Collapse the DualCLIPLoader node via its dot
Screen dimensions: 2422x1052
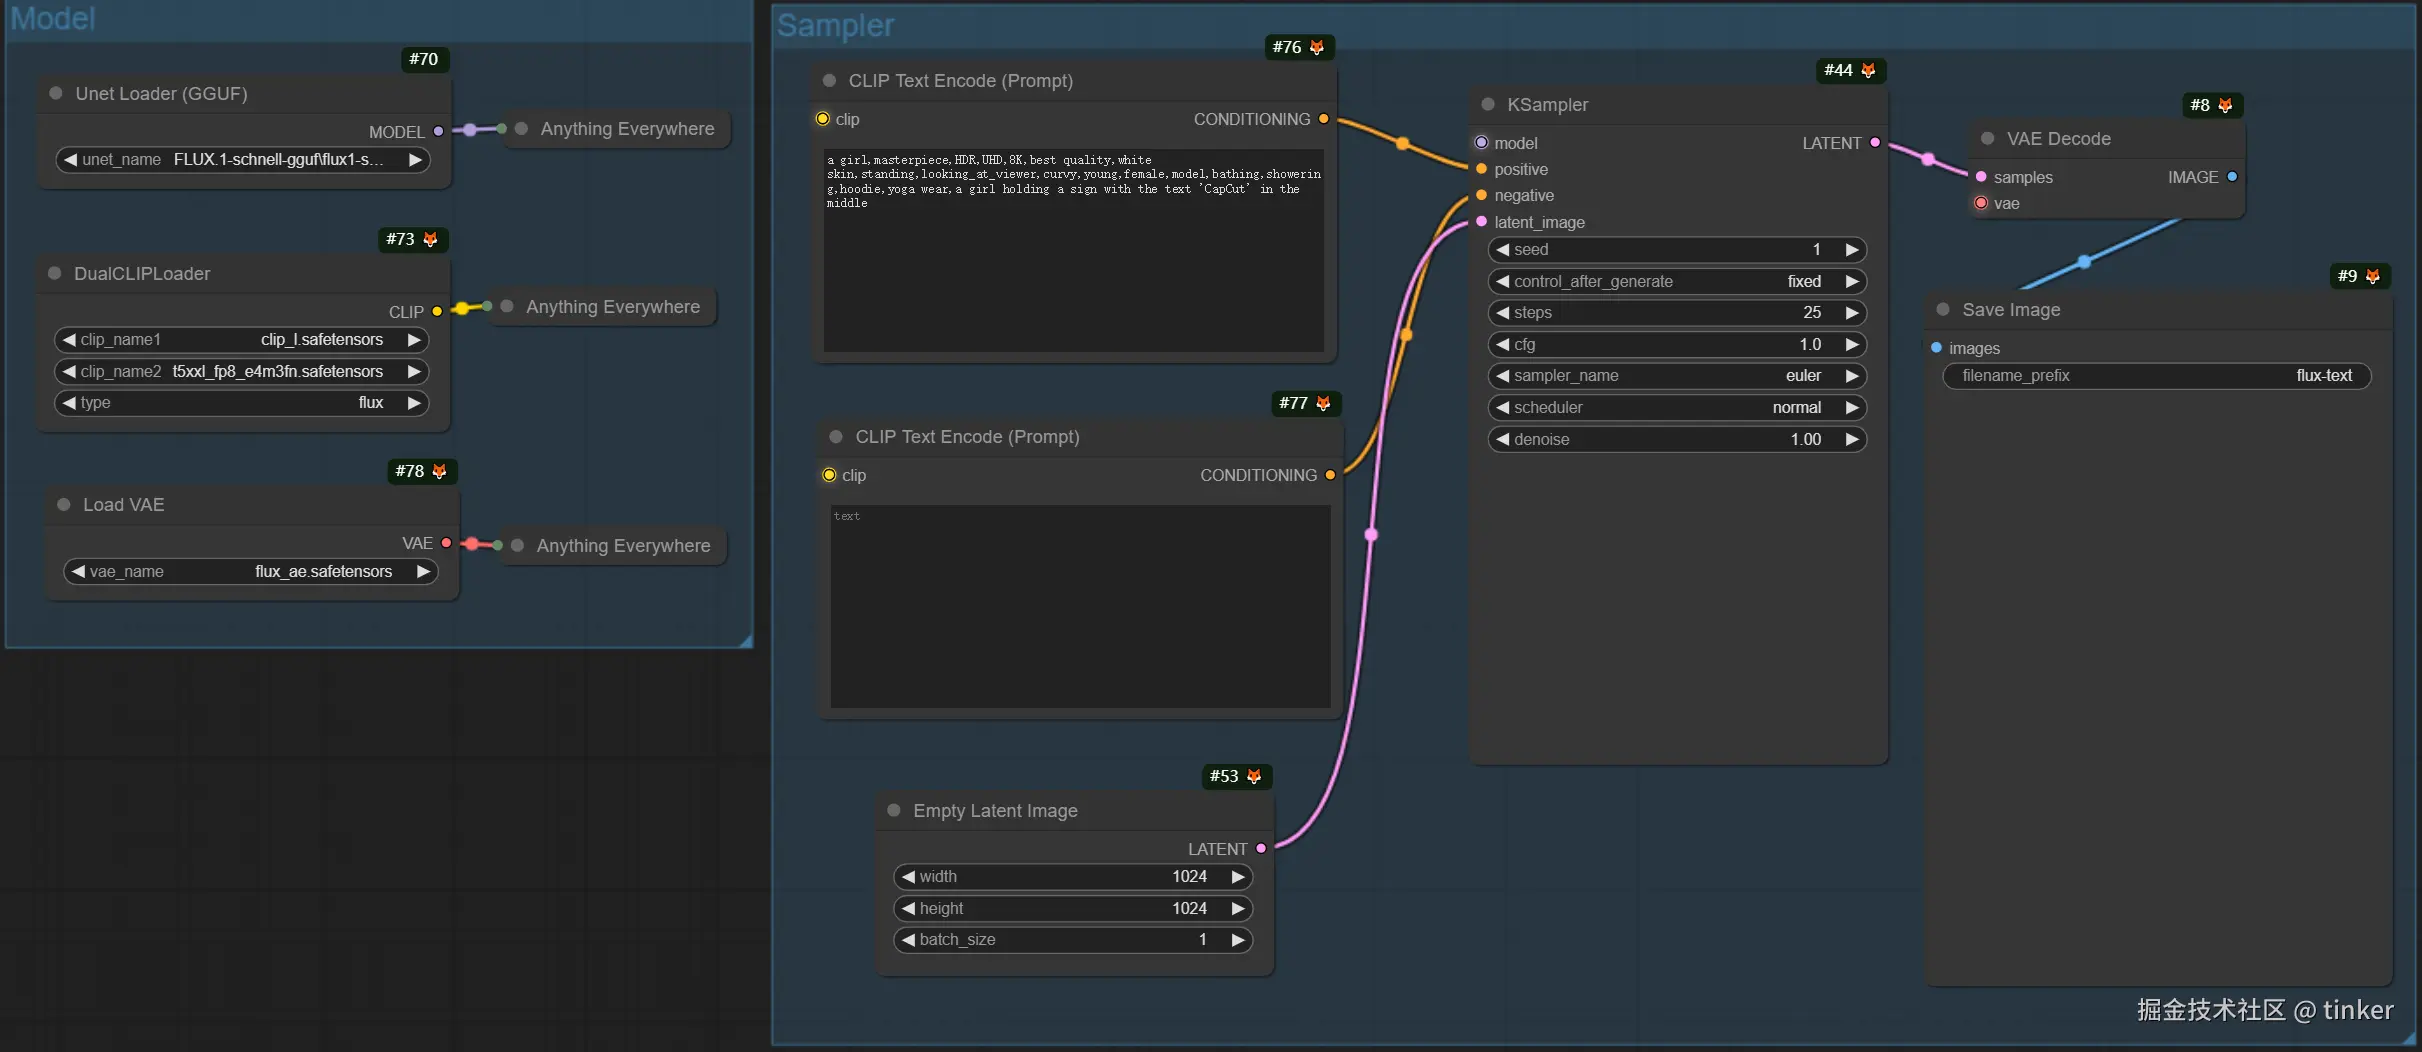55,273
